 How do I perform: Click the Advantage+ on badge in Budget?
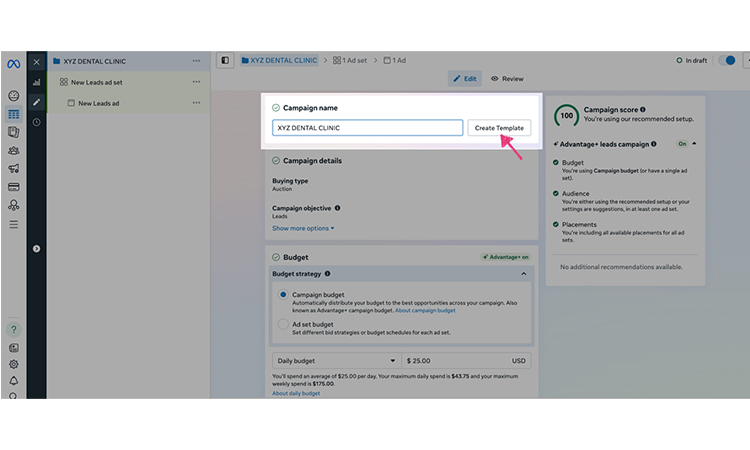(x=506, y=257)
